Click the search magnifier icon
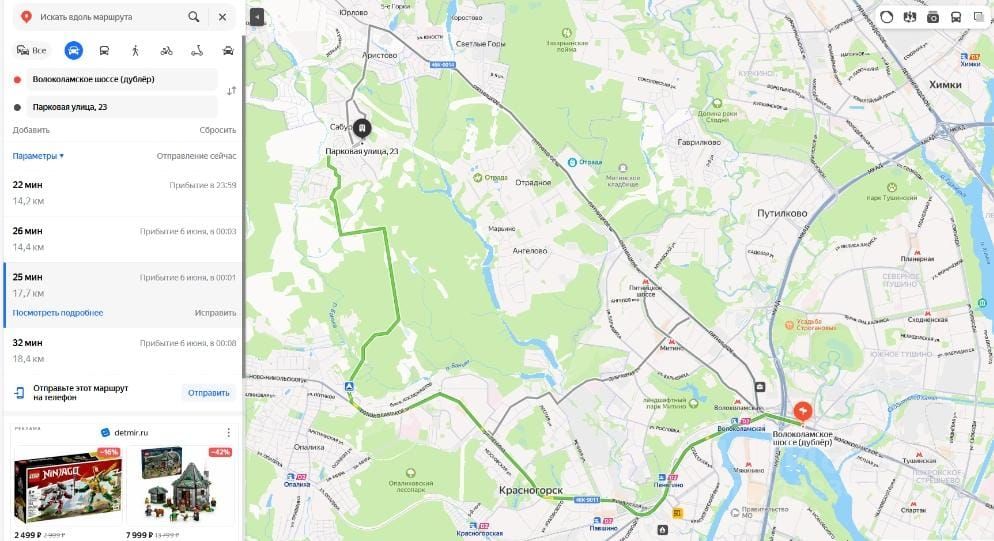 (x=194, y=17)
